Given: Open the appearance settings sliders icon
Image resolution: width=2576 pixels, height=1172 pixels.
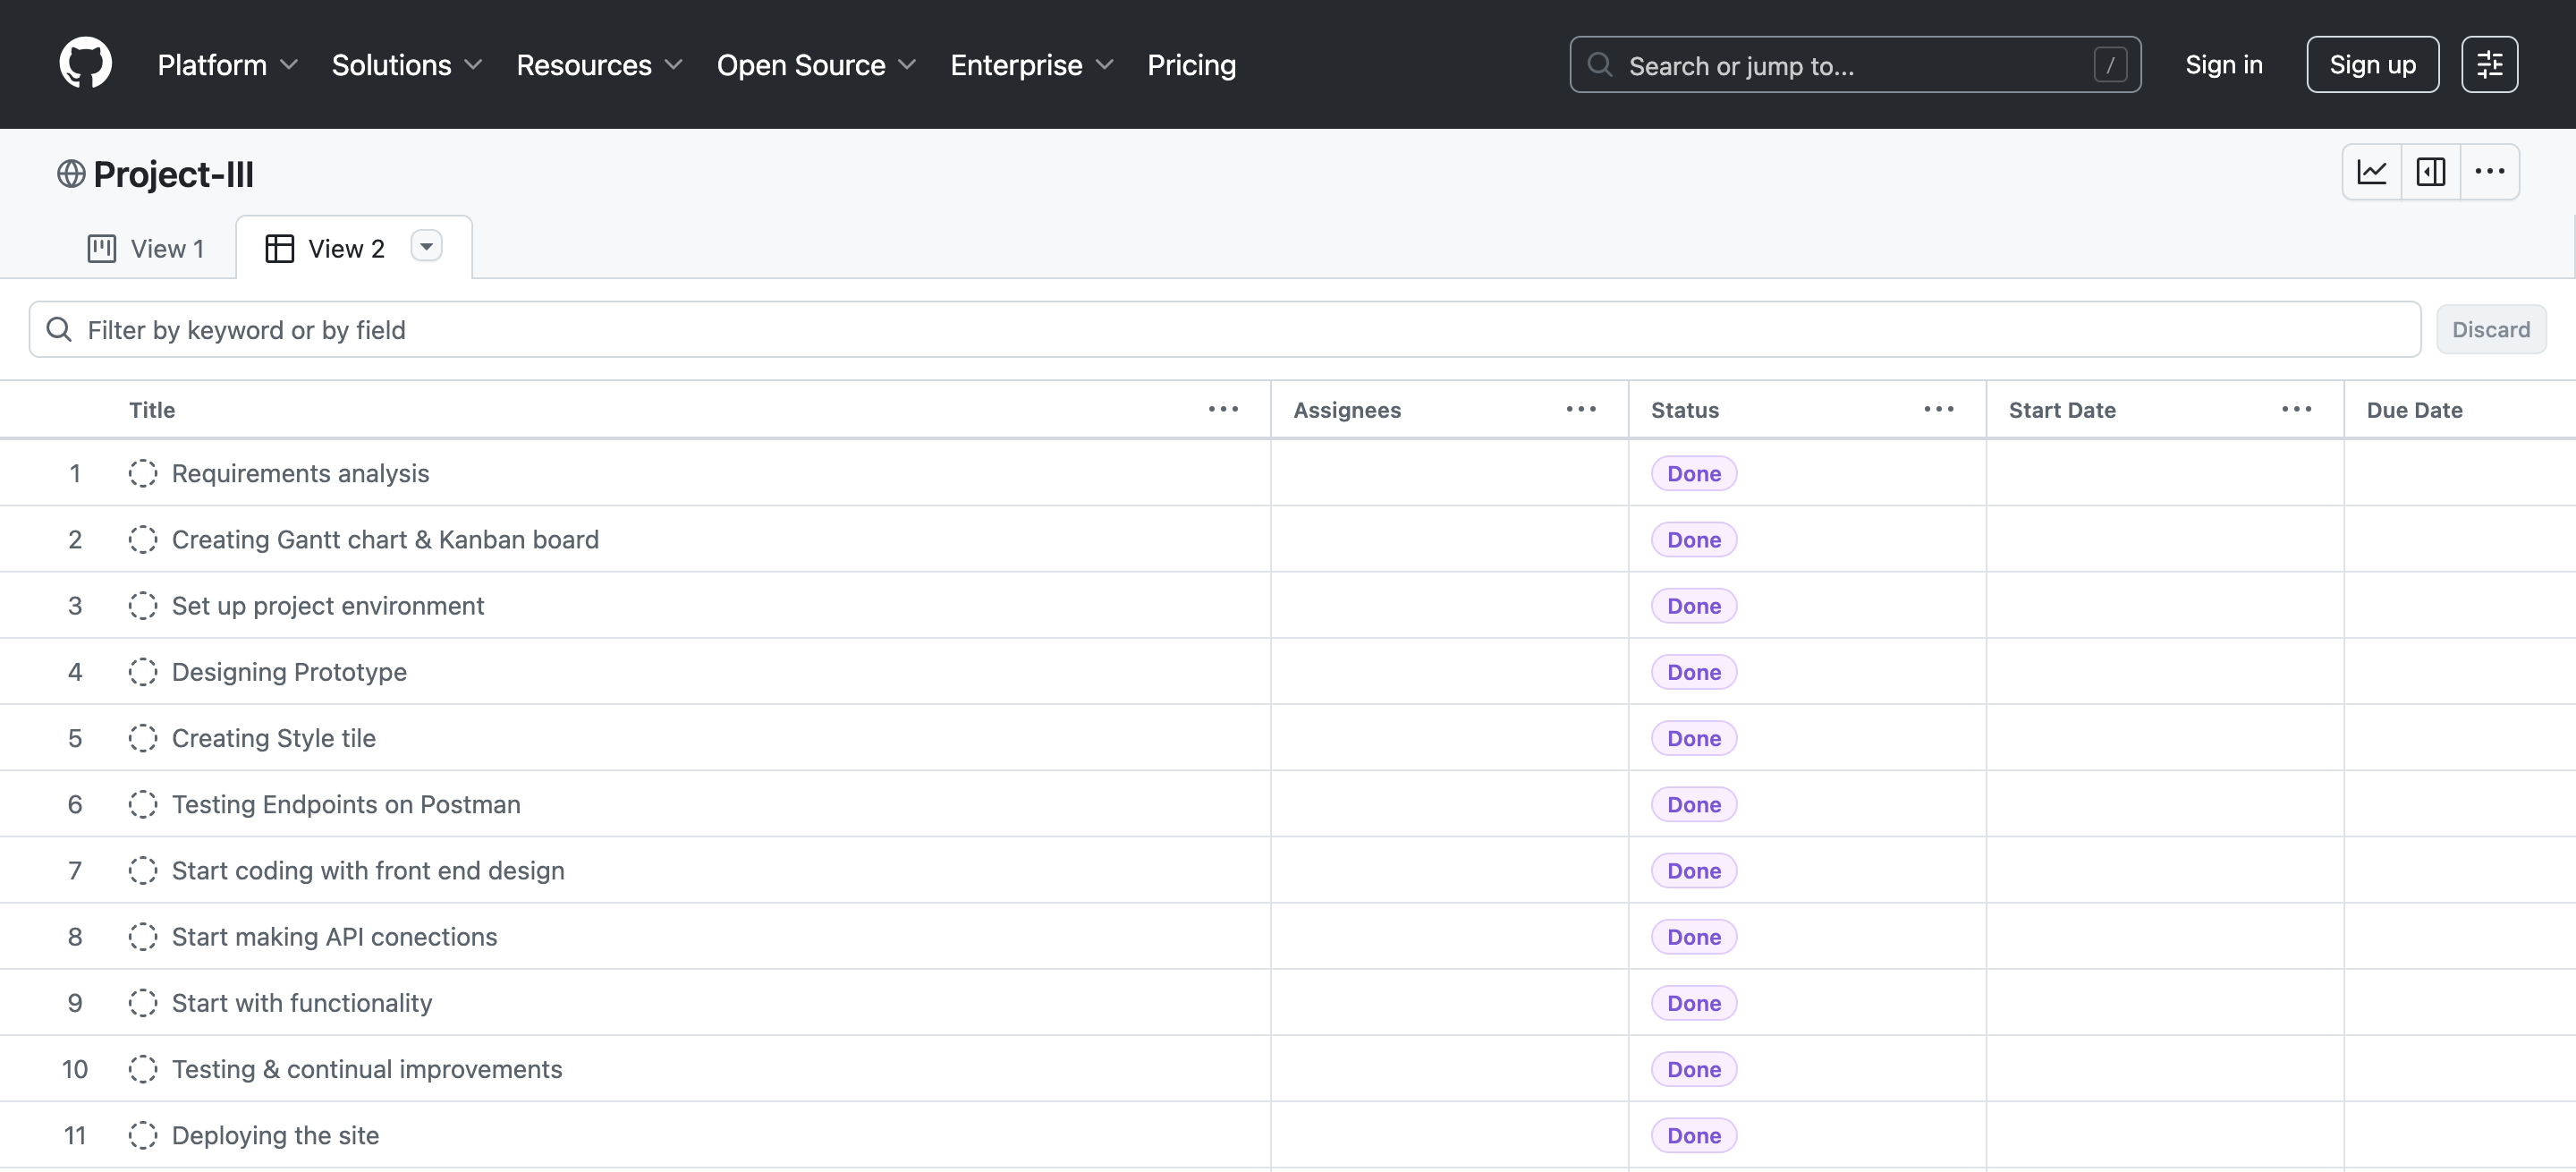Looking at the screenshot, I should [x=2489, y=65].
